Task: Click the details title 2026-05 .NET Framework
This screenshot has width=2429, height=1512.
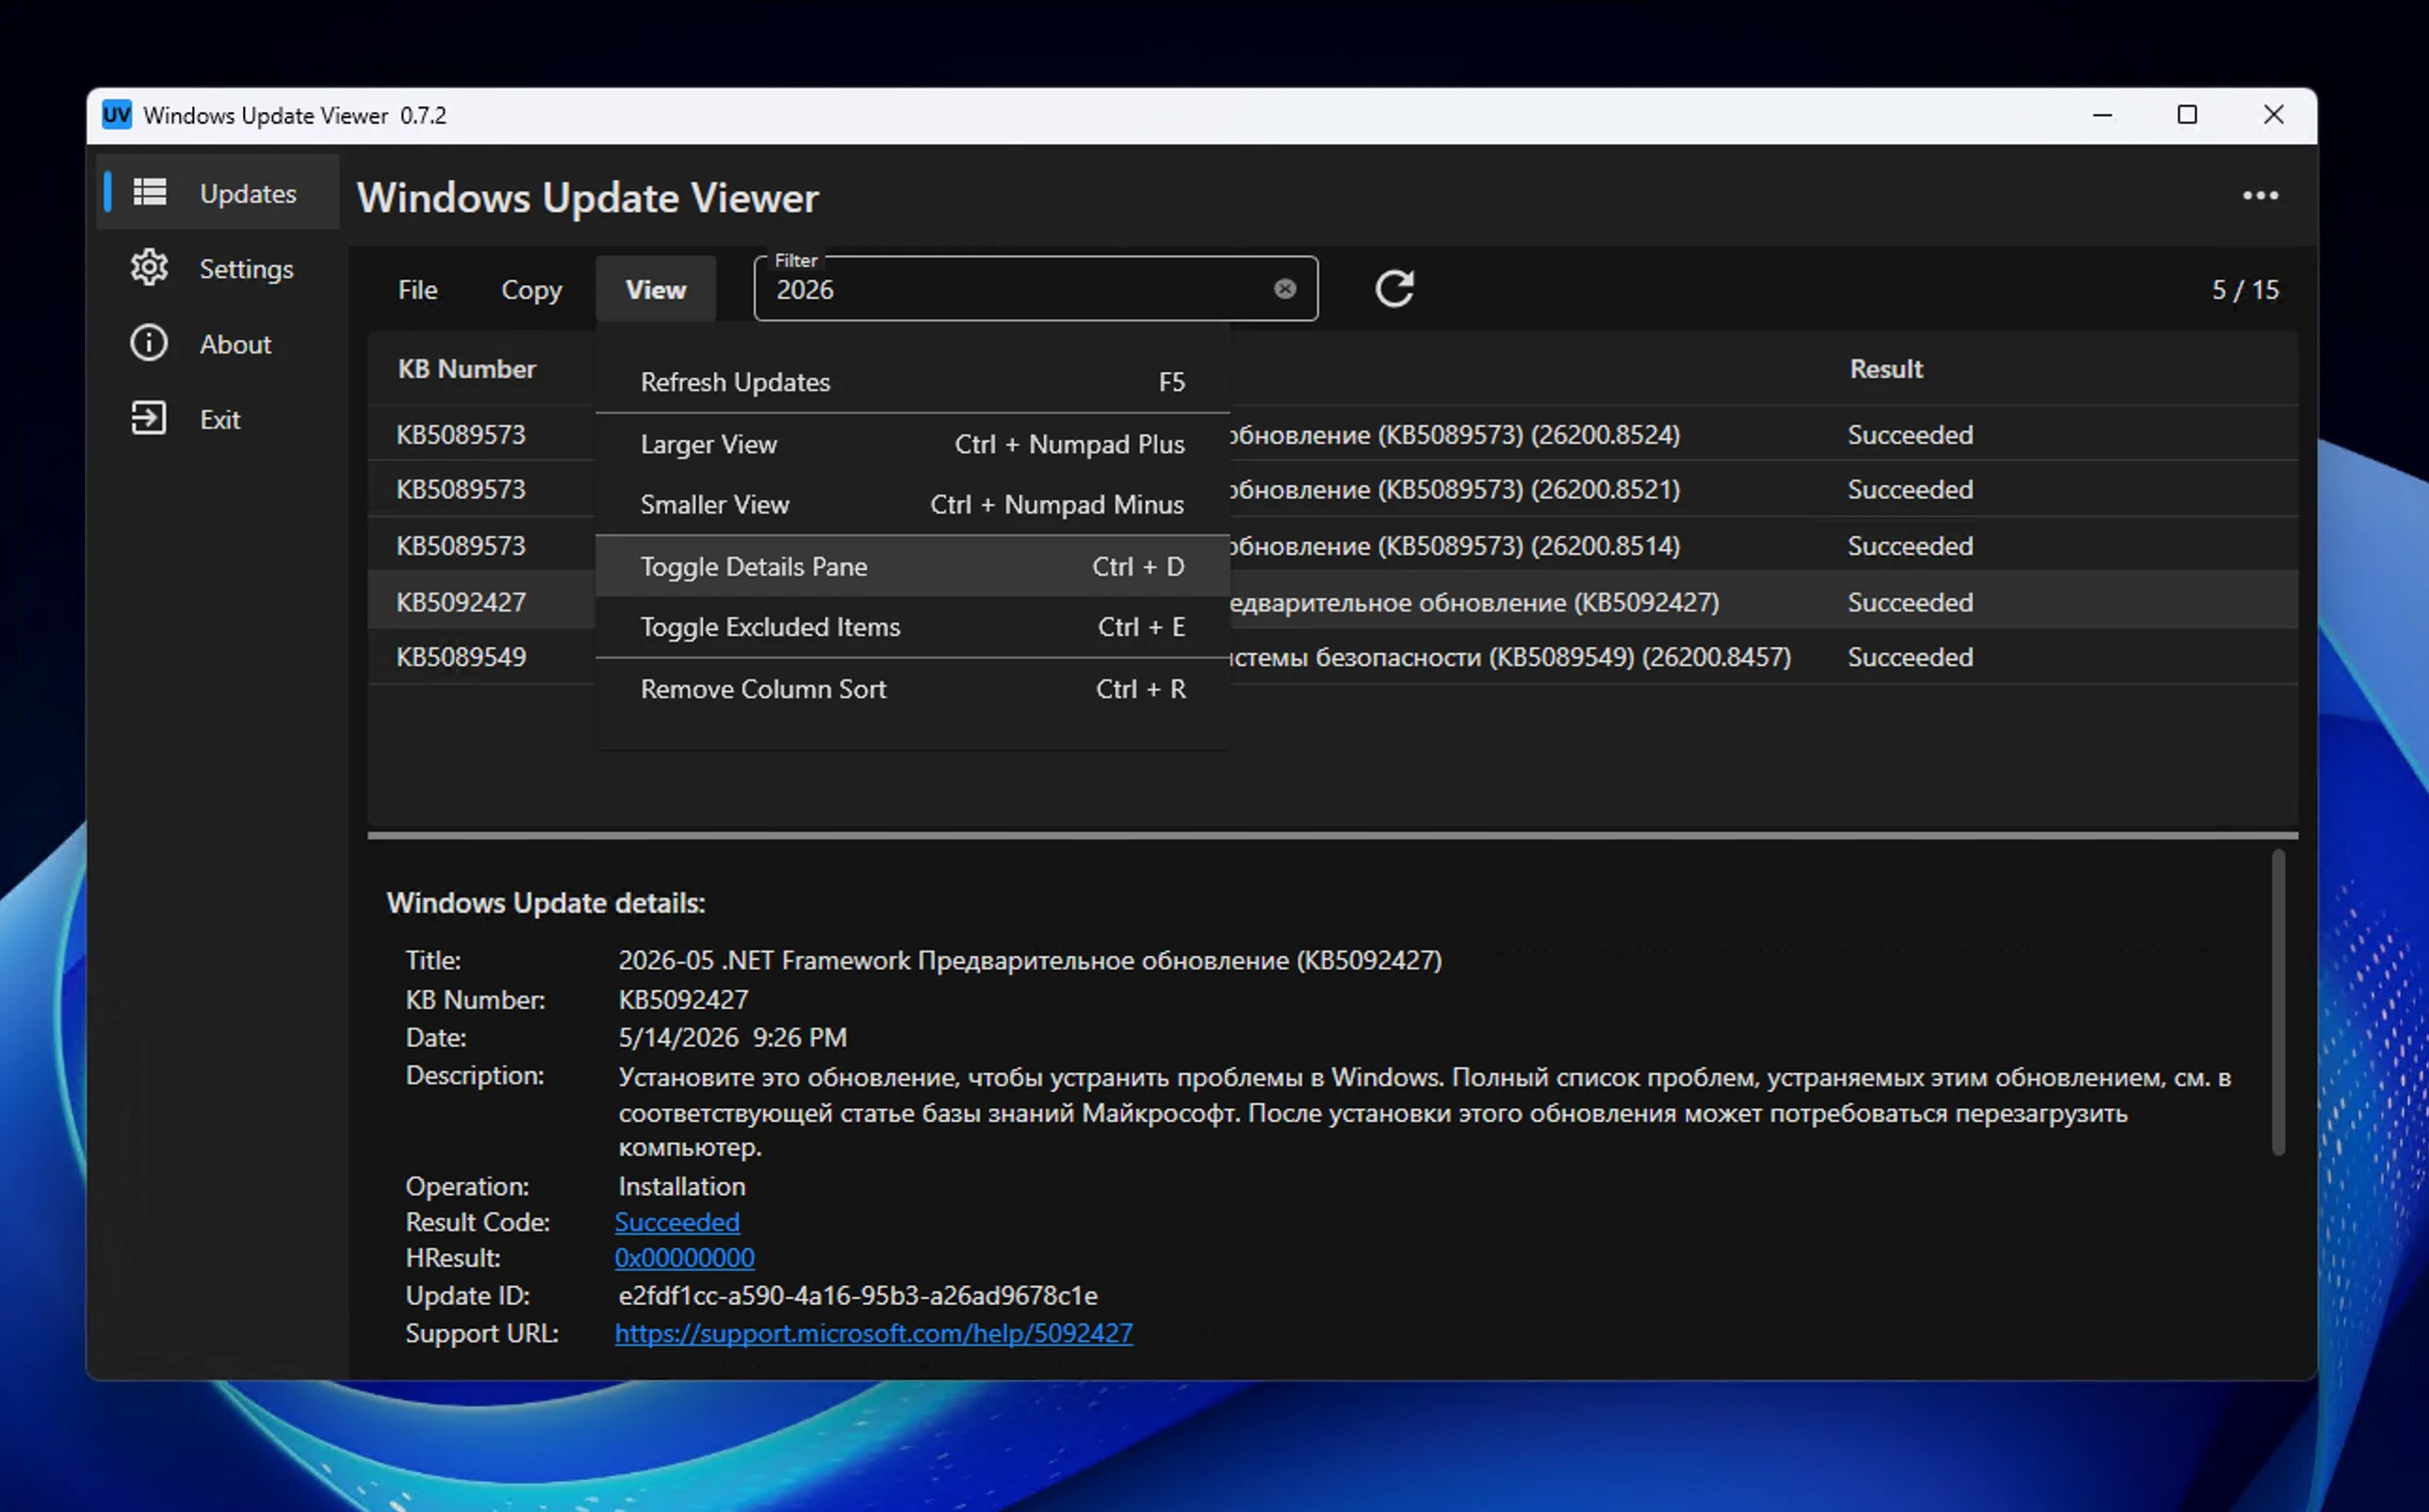Action: (1030, 960)
